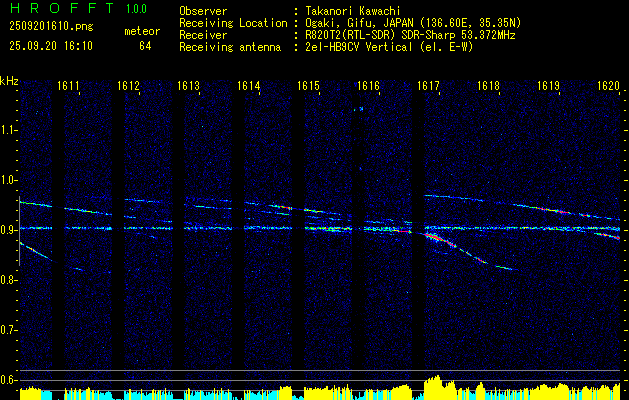Click location text Ogaki, Gifu, JAPAN

point(359,23)
